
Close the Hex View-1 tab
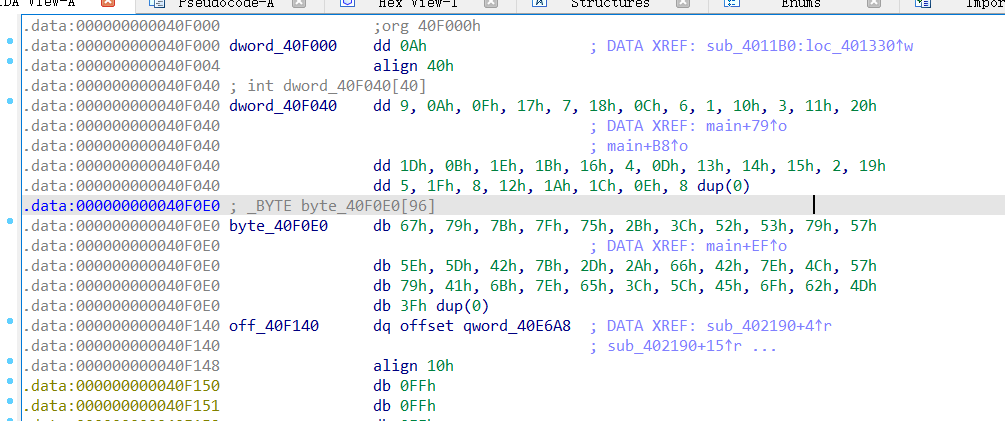coord(491,4)
